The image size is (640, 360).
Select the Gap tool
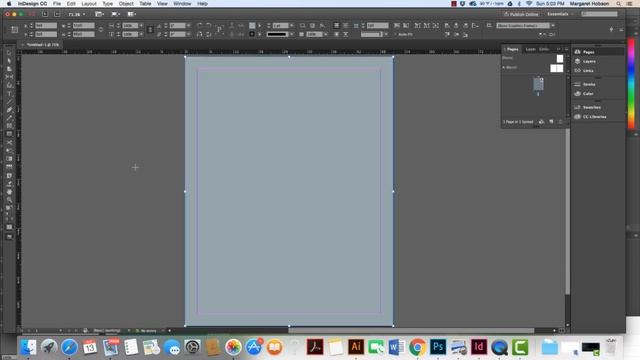click(9, 77)
